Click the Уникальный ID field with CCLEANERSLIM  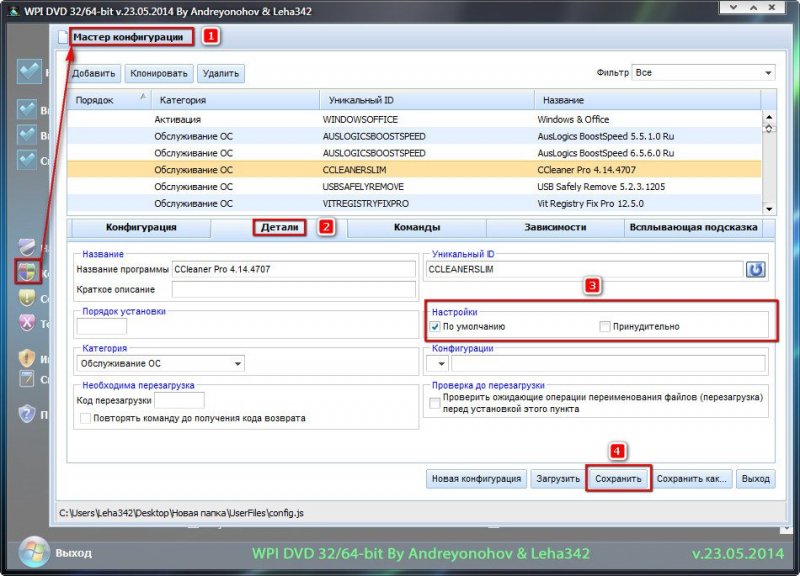pos(585,269)
